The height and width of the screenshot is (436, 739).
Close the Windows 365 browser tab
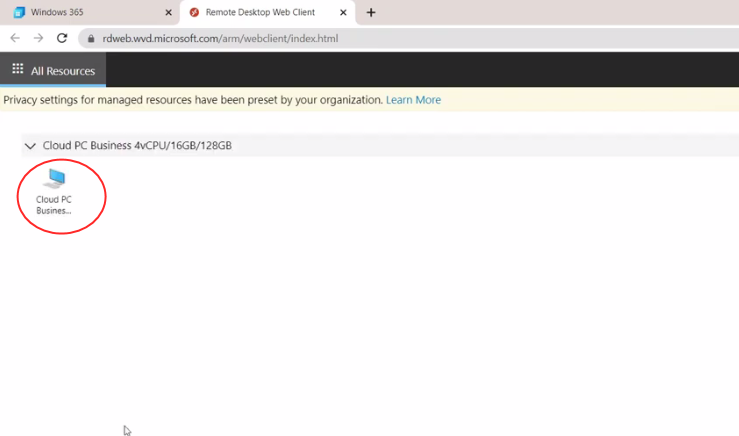[x=168, y=12]
